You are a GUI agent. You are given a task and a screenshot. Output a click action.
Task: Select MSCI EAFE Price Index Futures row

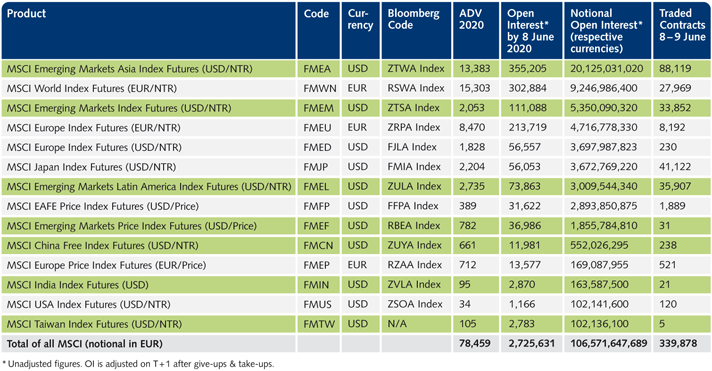coord(356,206)
